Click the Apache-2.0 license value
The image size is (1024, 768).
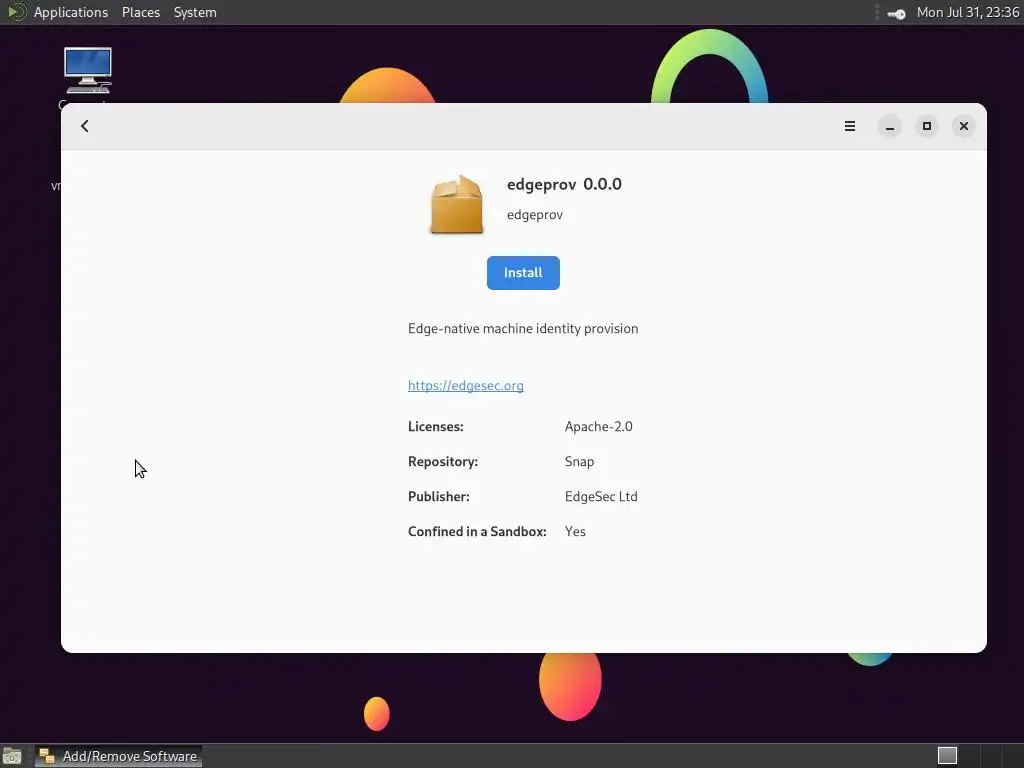click(599, 426)
